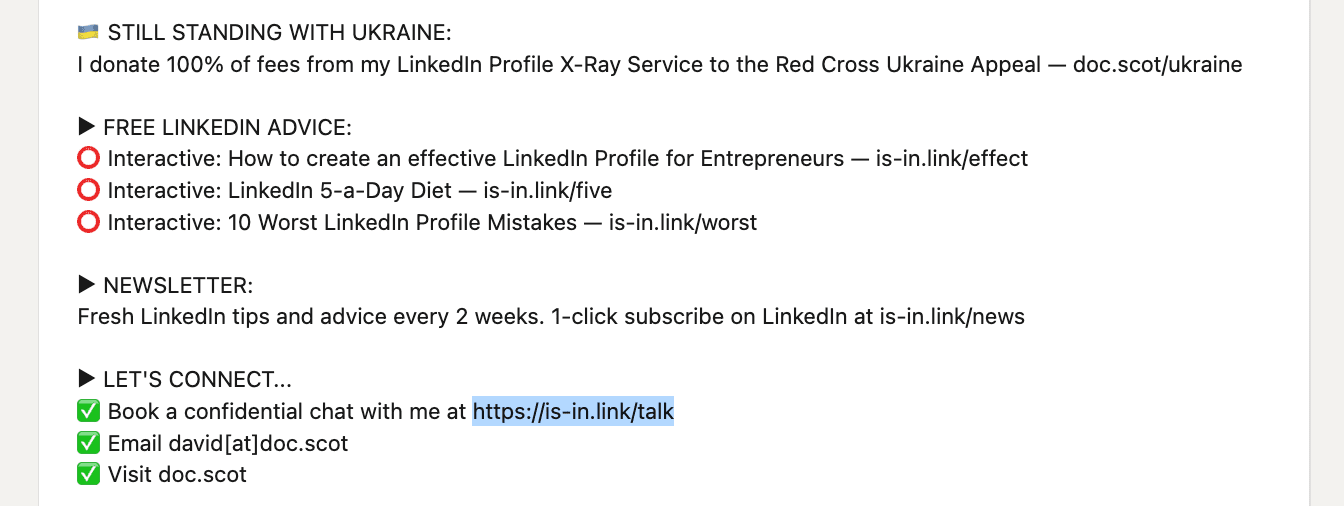This screenshot has height=506, width=1344.
Task: Click the triangle before LET'S CONNECT
Action: 87,380
